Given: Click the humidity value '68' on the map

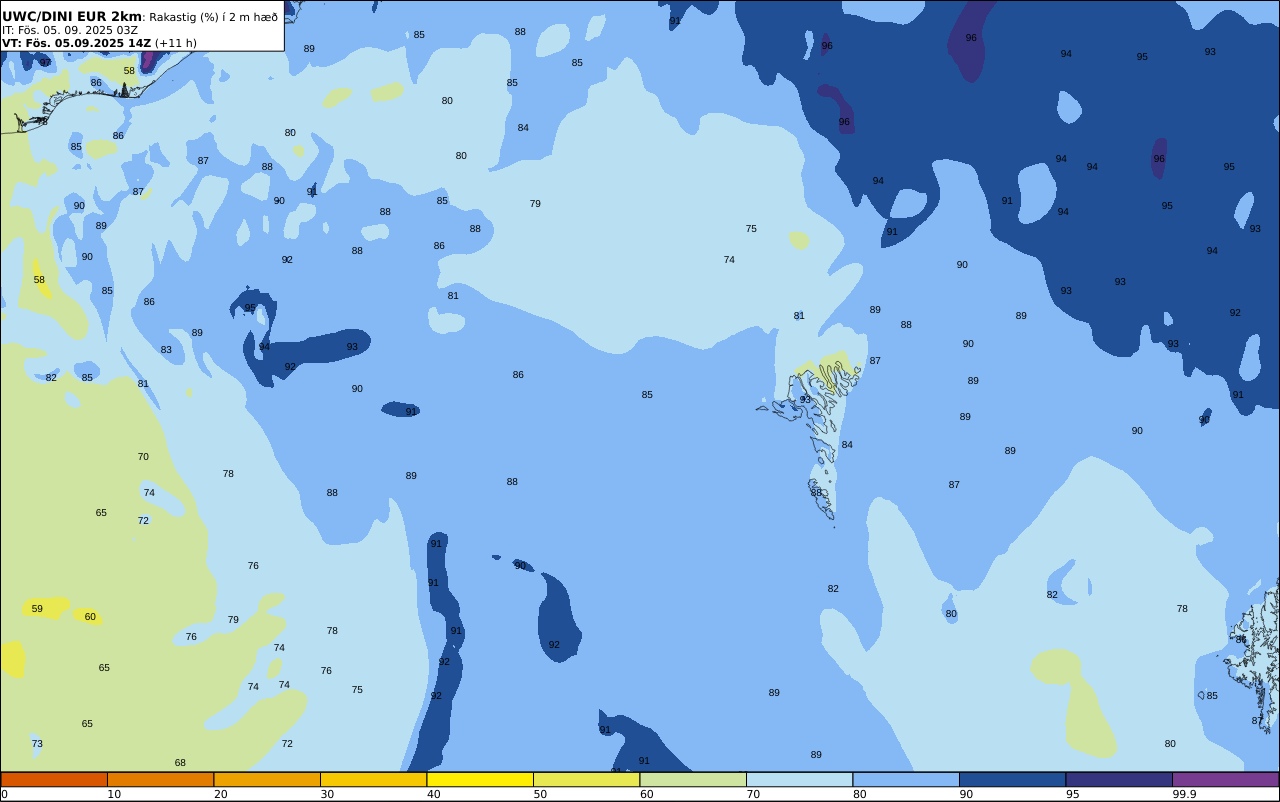Looking at the screenshot, I should point(180,763).
